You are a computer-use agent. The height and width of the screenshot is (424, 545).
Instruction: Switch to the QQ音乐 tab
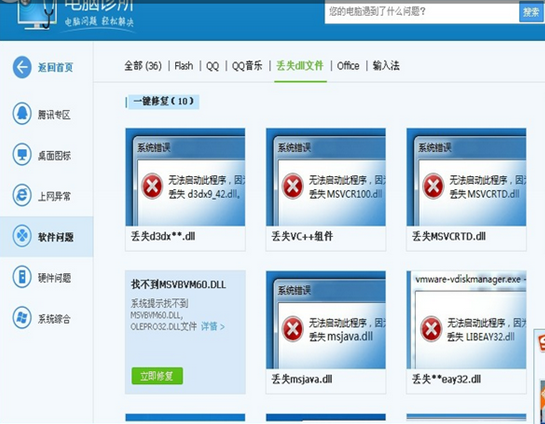(x=247, y=65)
